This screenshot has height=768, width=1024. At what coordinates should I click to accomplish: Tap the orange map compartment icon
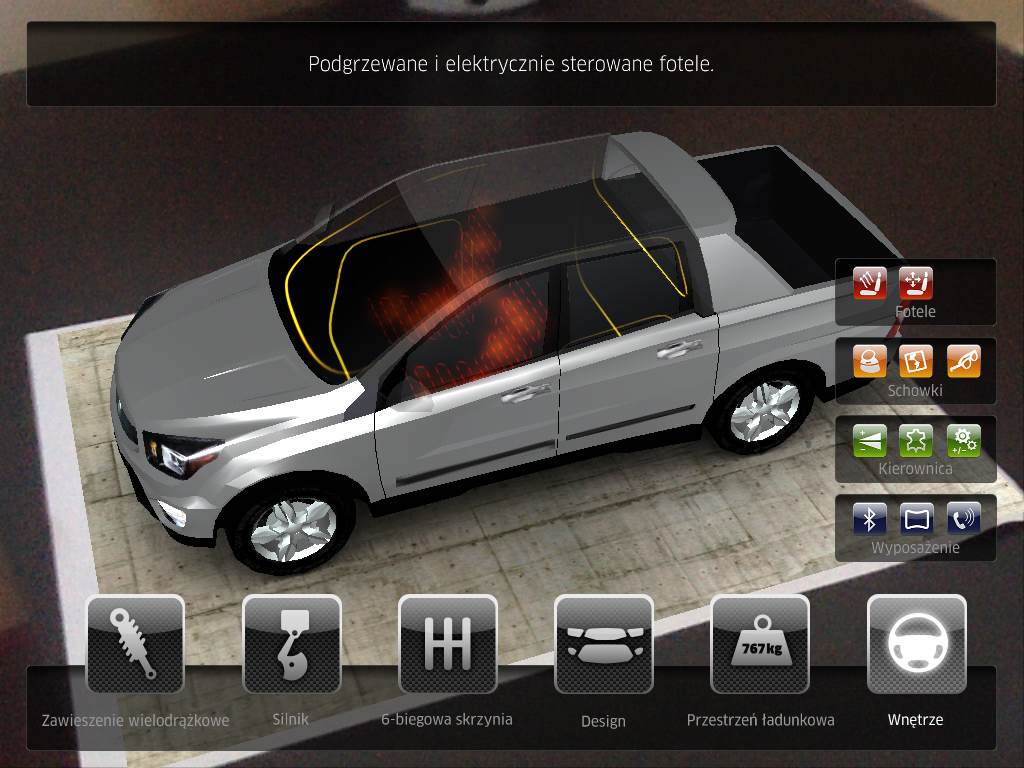pos(916,362)
